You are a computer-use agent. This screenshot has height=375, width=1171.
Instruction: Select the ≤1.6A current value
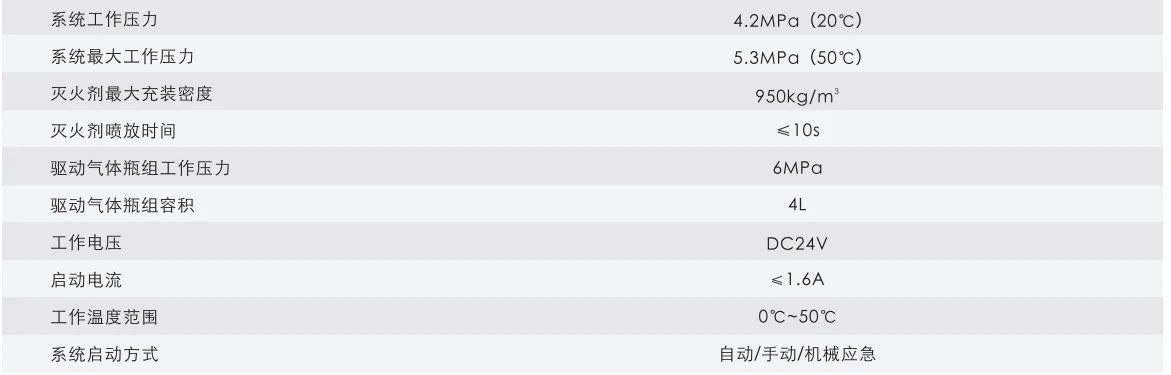tap(797, 280)
